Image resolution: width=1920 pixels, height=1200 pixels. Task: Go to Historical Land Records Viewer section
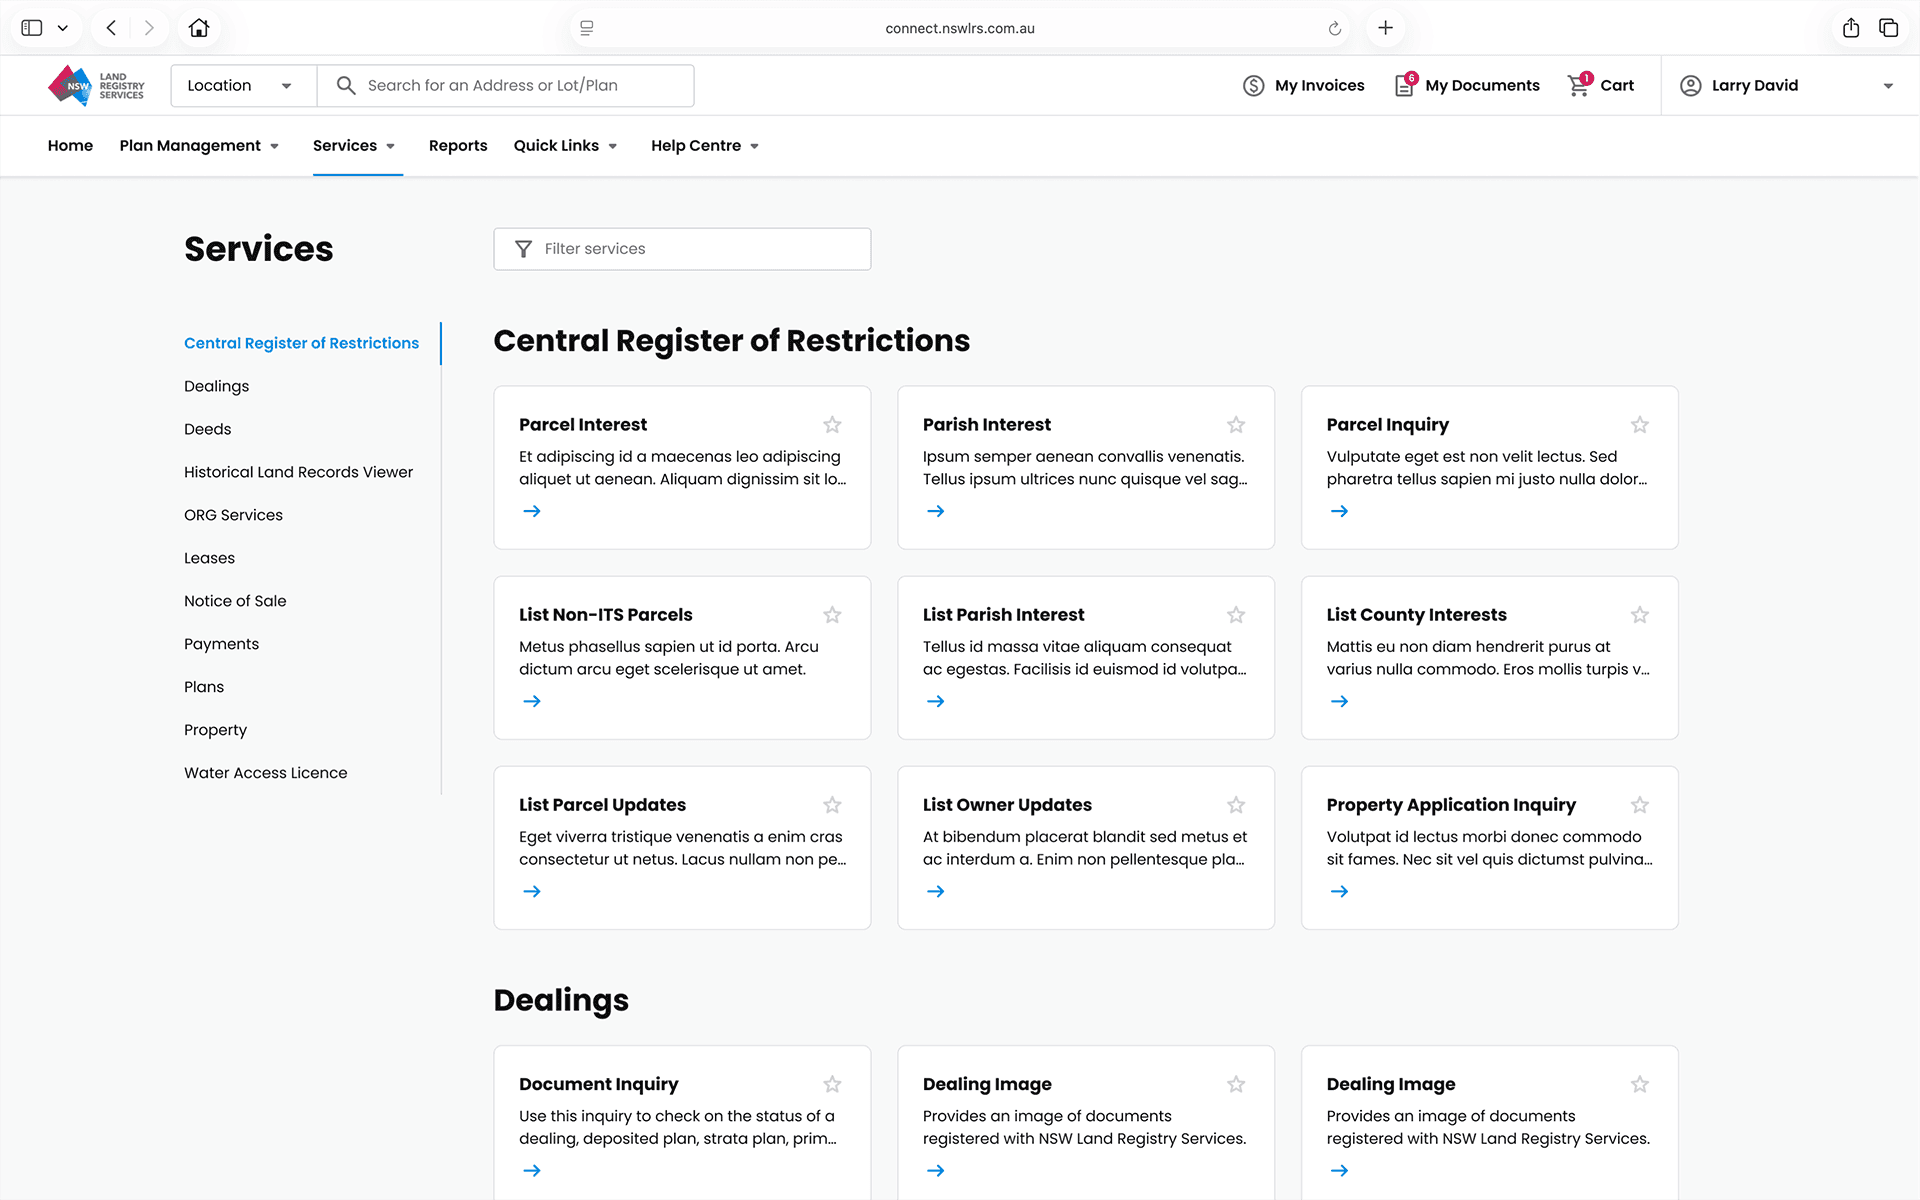298,472
